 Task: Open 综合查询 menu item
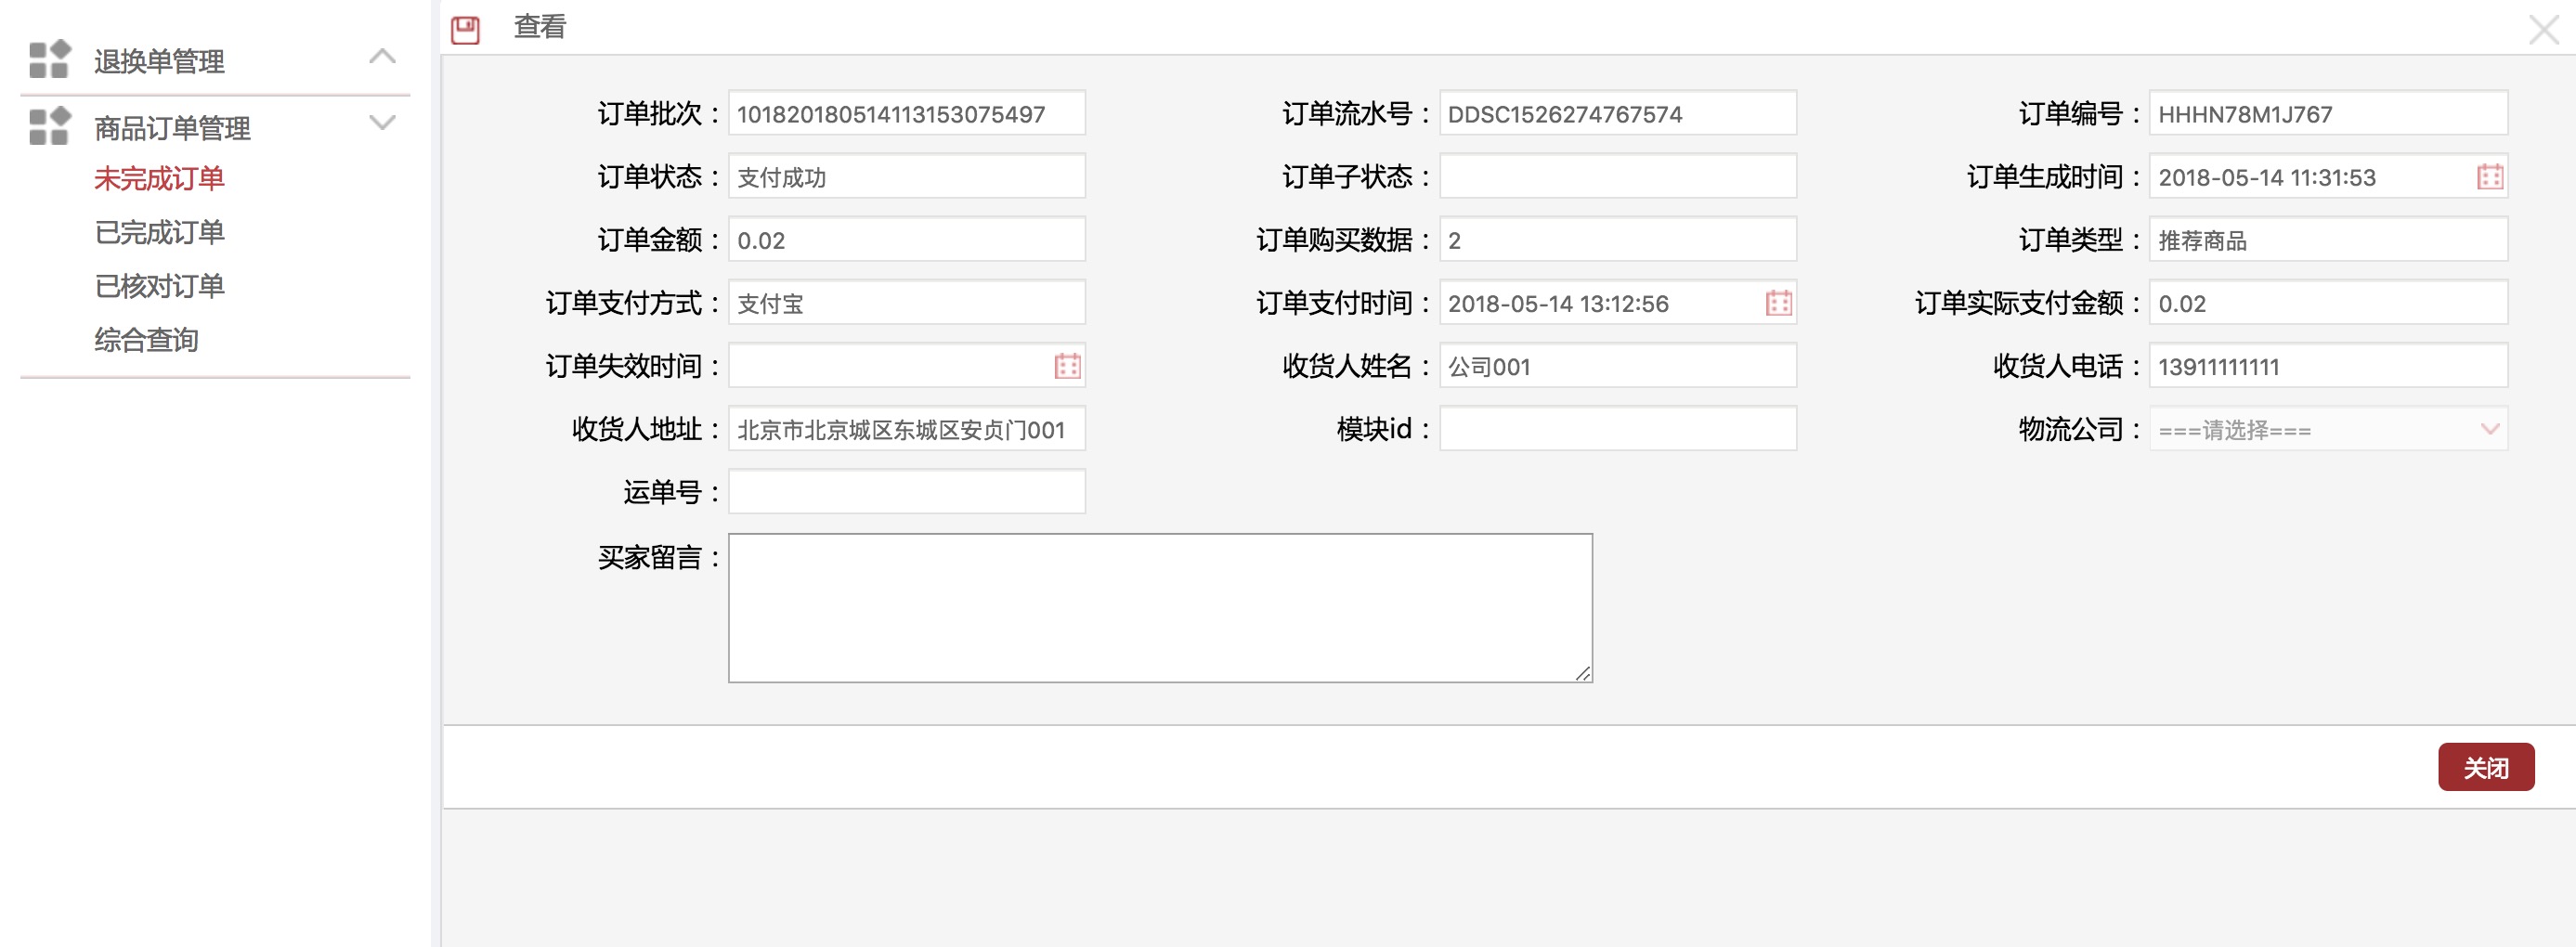(146, 340)
